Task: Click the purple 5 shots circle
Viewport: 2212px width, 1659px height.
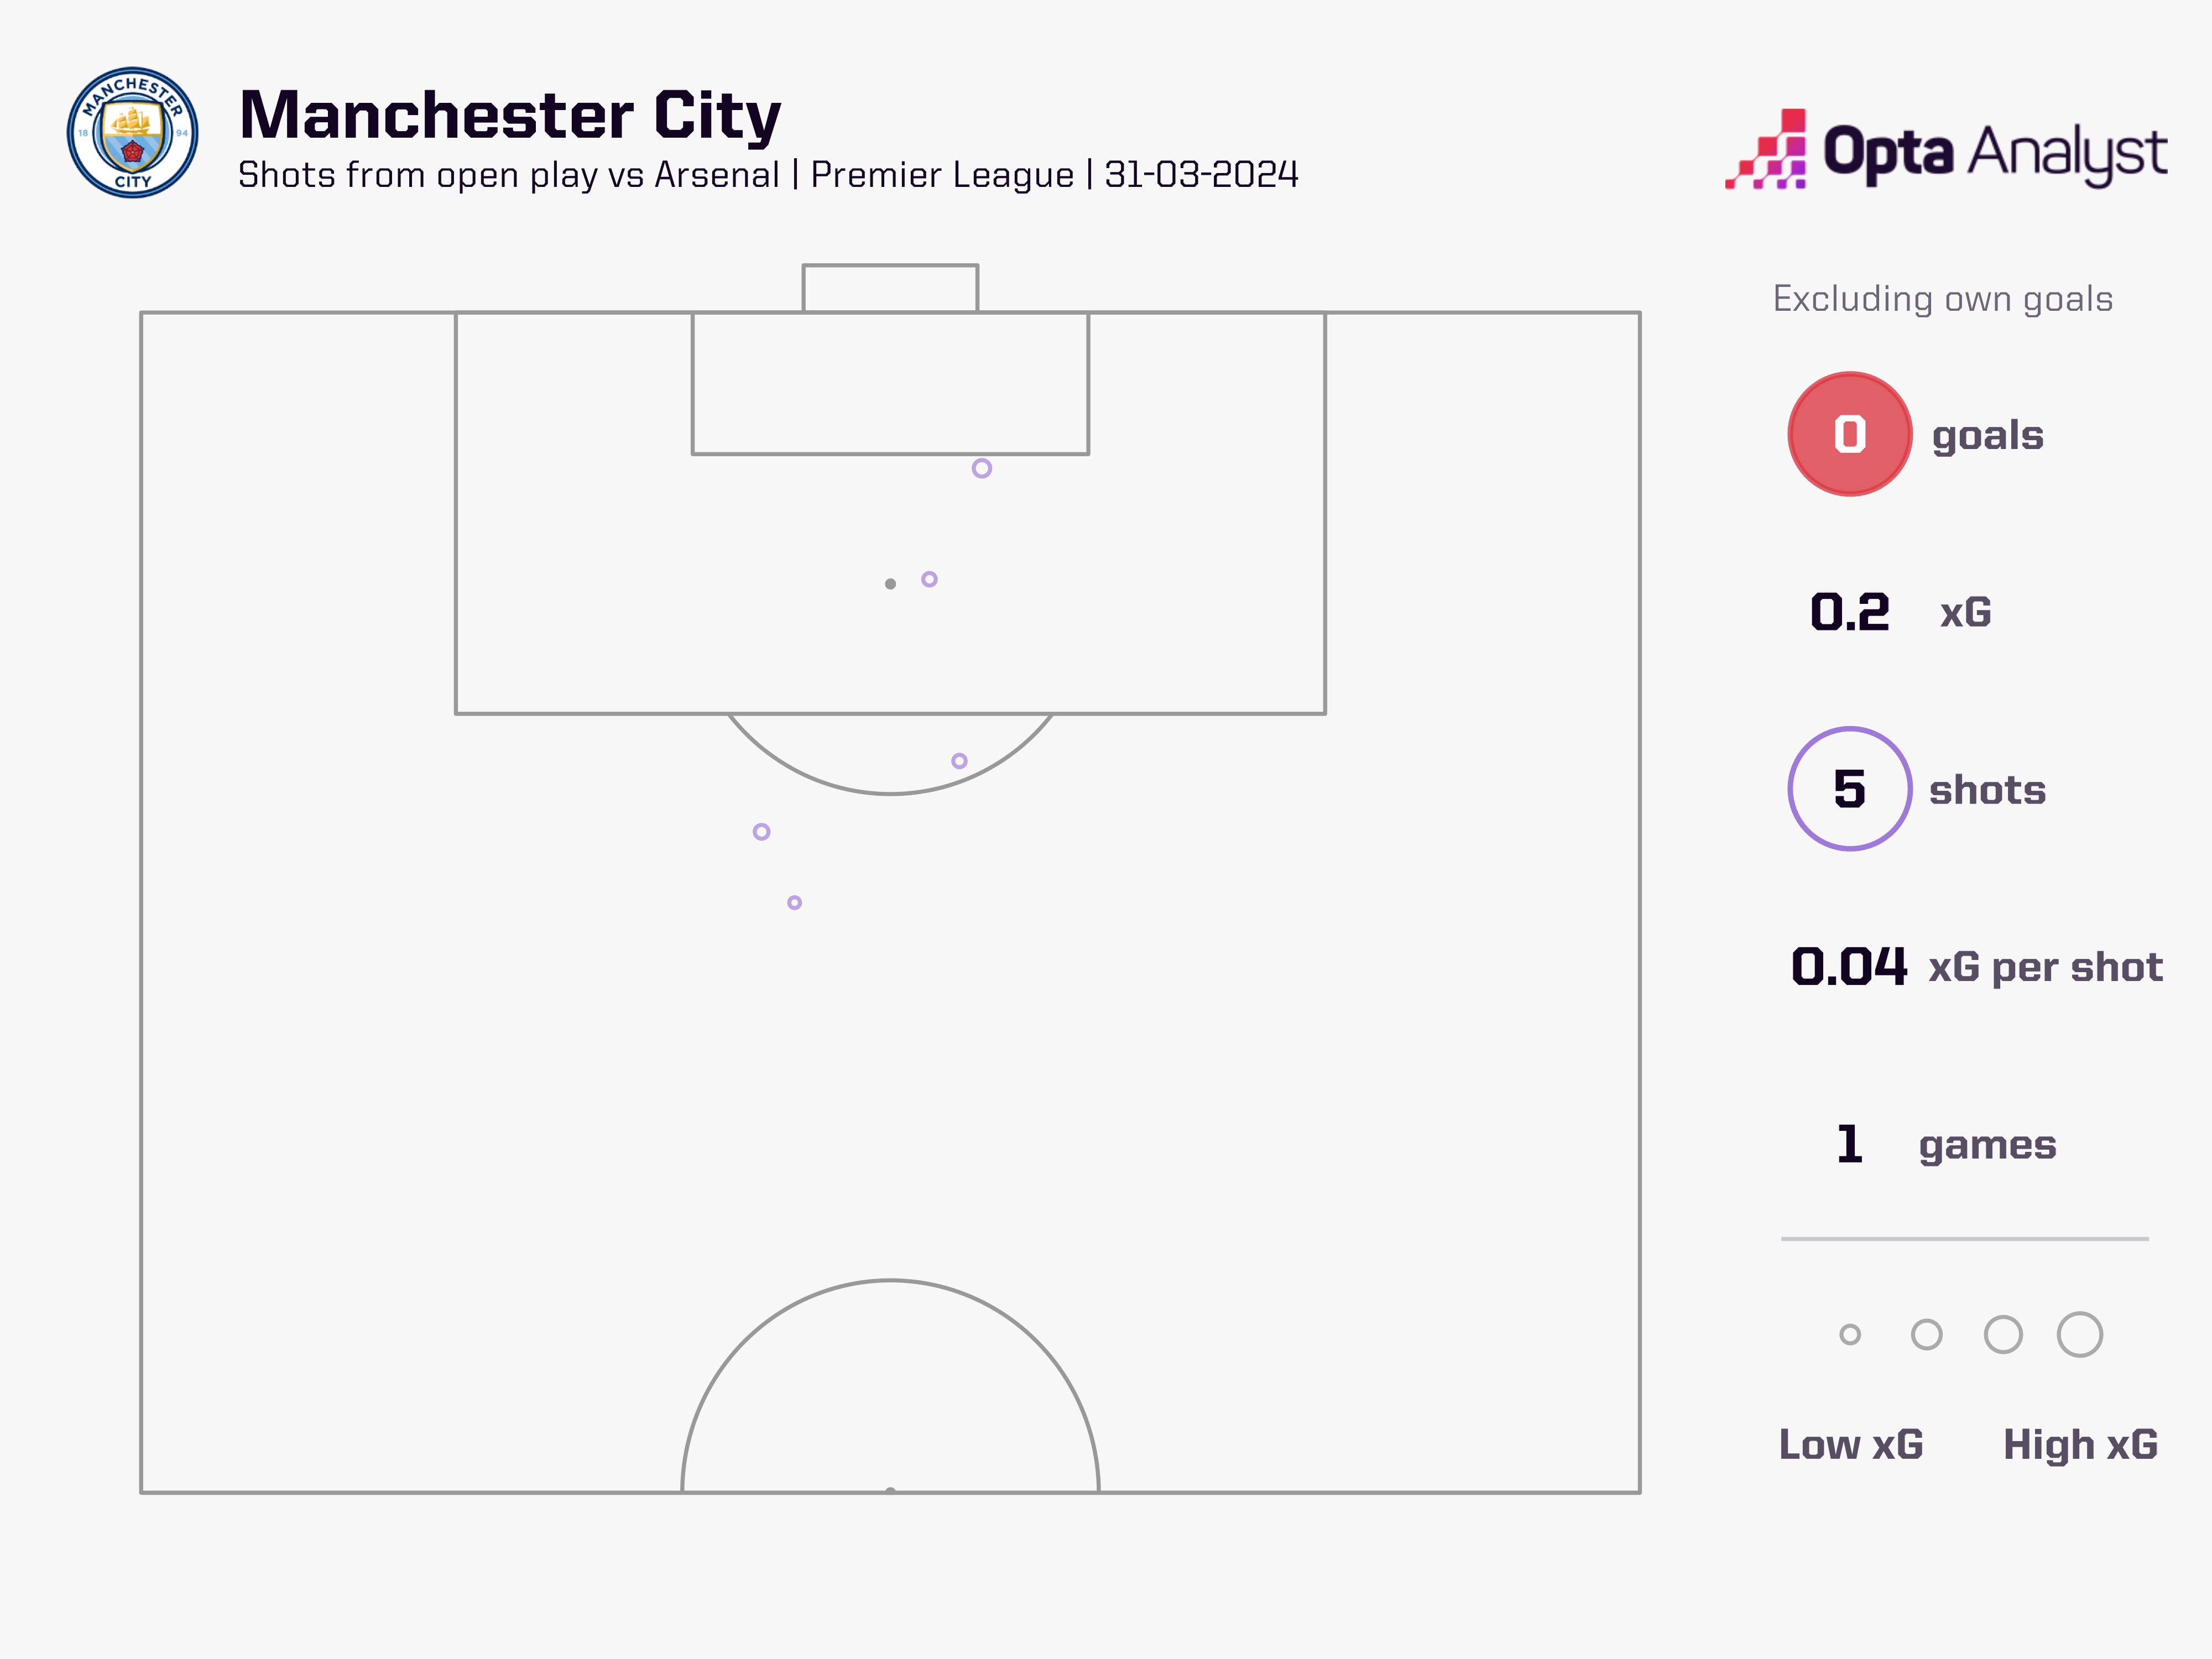Action: [1849, 789]
